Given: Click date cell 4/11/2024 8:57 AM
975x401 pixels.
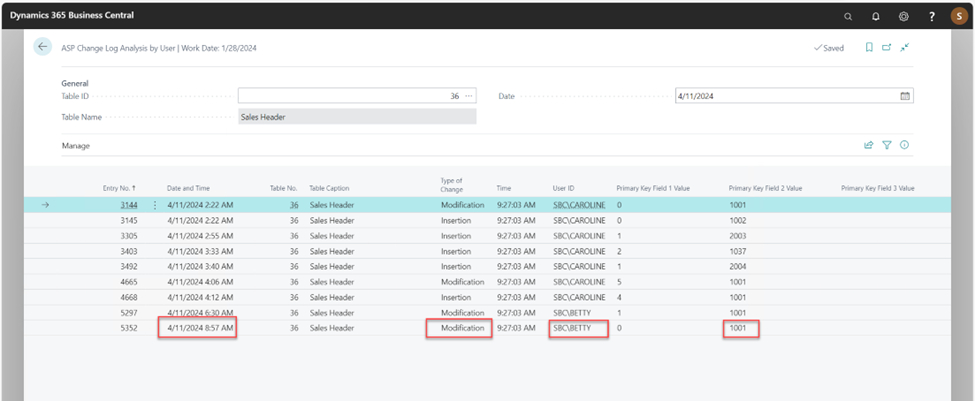Looking at the screenshot, I should click(200, 328).
